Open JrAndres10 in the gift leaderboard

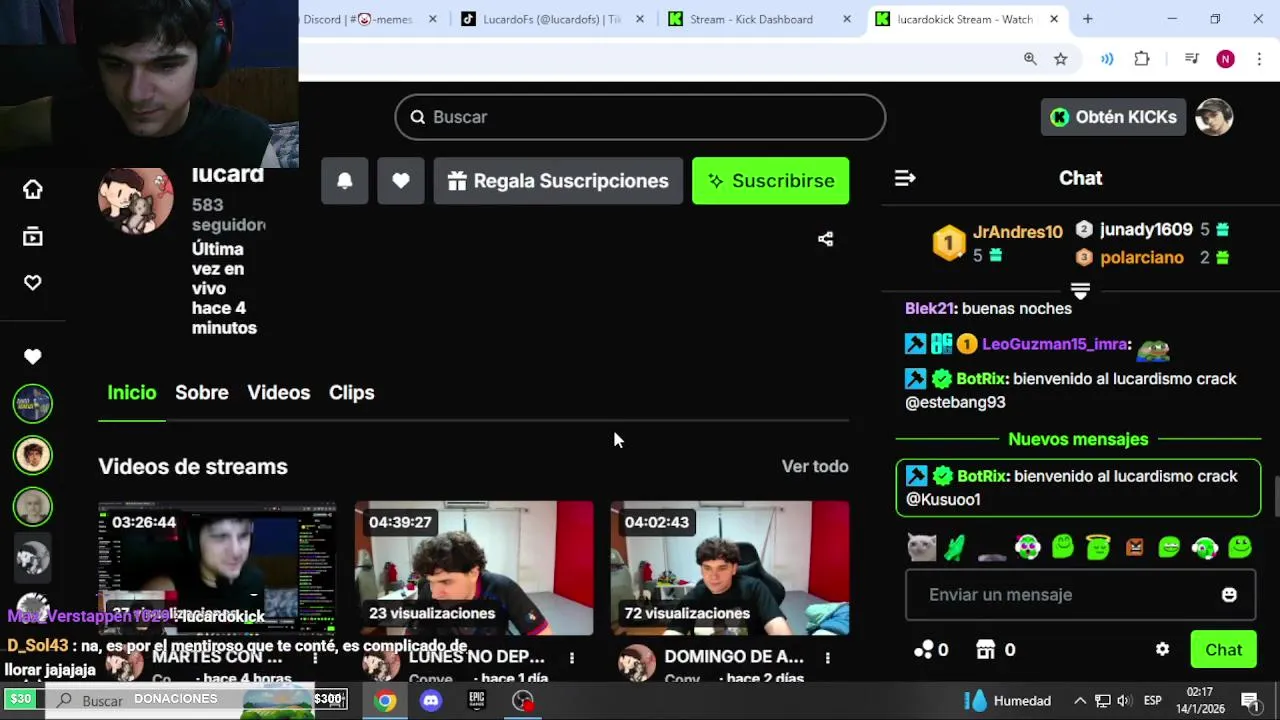click(x=1017, y=232)
